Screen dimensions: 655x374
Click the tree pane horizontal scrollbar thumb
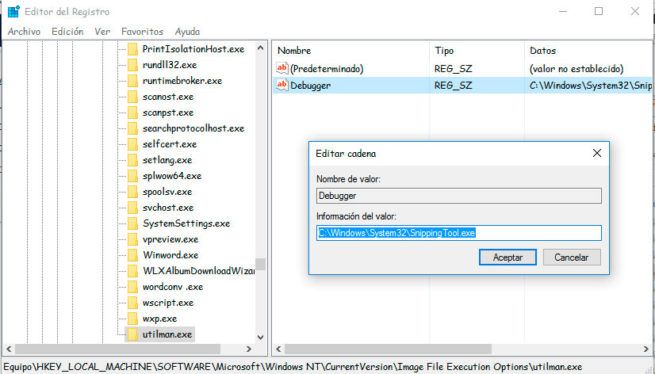117,349
